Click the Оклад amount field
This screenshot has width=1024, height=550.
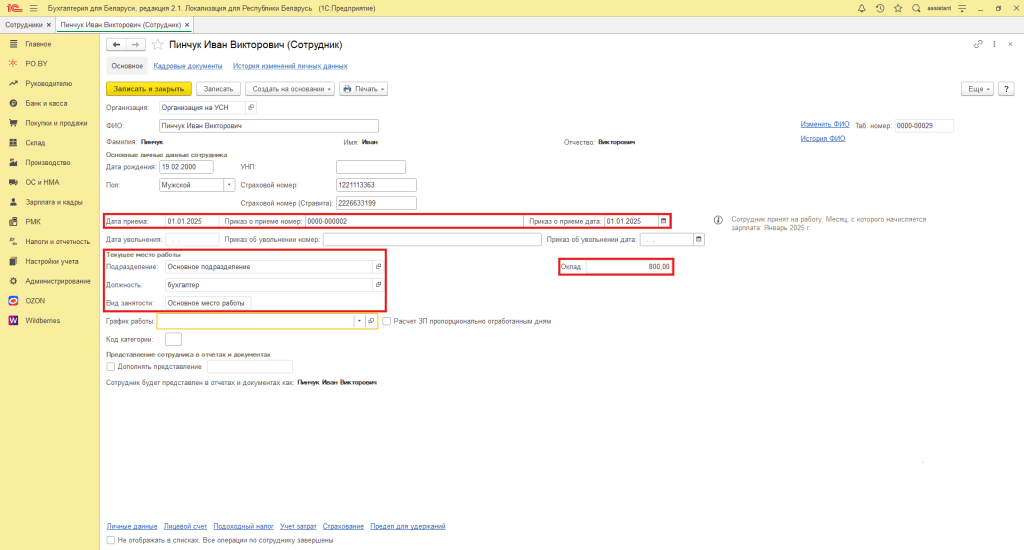click(x=629, y=267)
